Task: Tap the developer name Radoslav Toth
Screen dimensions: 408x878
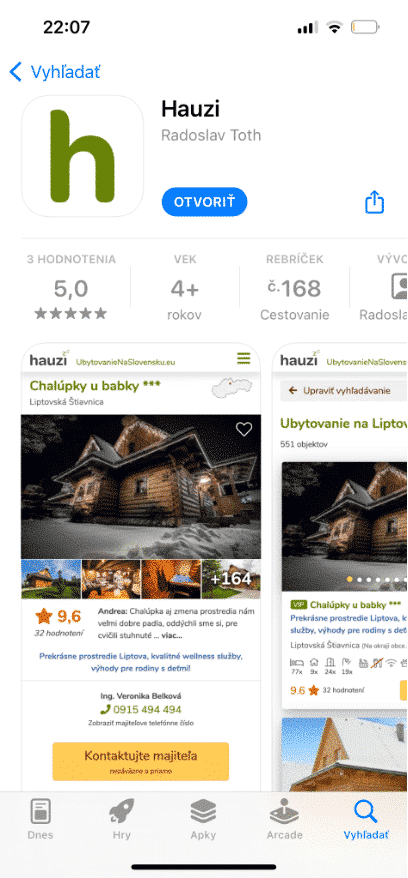Action: point(211,136)
